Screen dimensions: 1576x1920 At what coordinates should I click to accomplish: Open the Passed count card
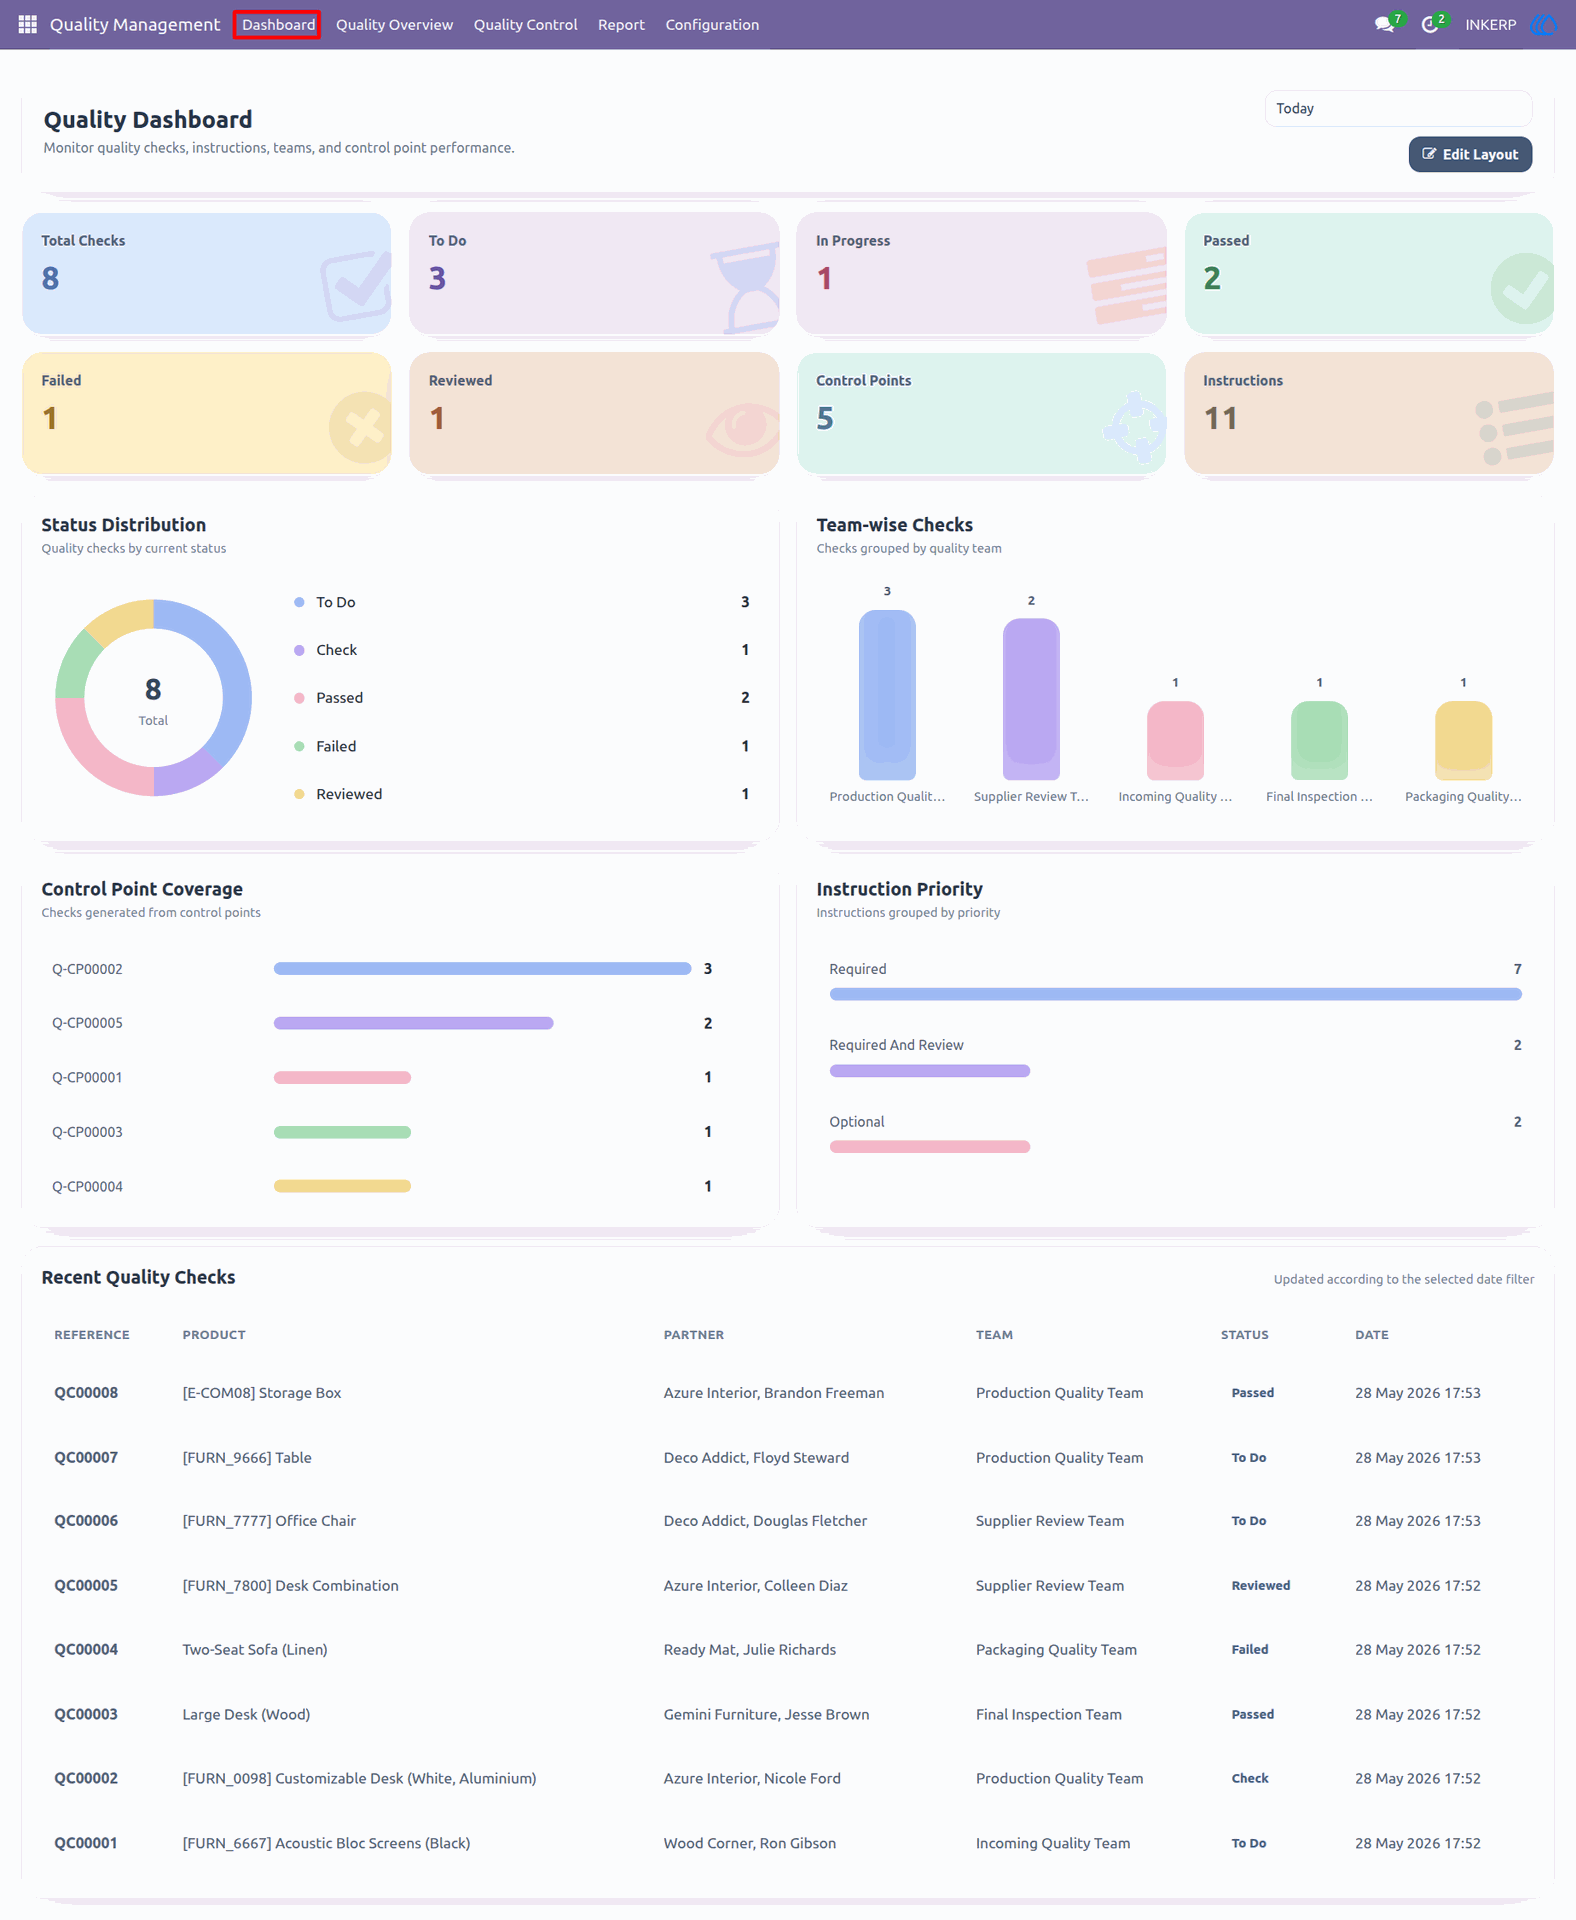pos(1369,273)
